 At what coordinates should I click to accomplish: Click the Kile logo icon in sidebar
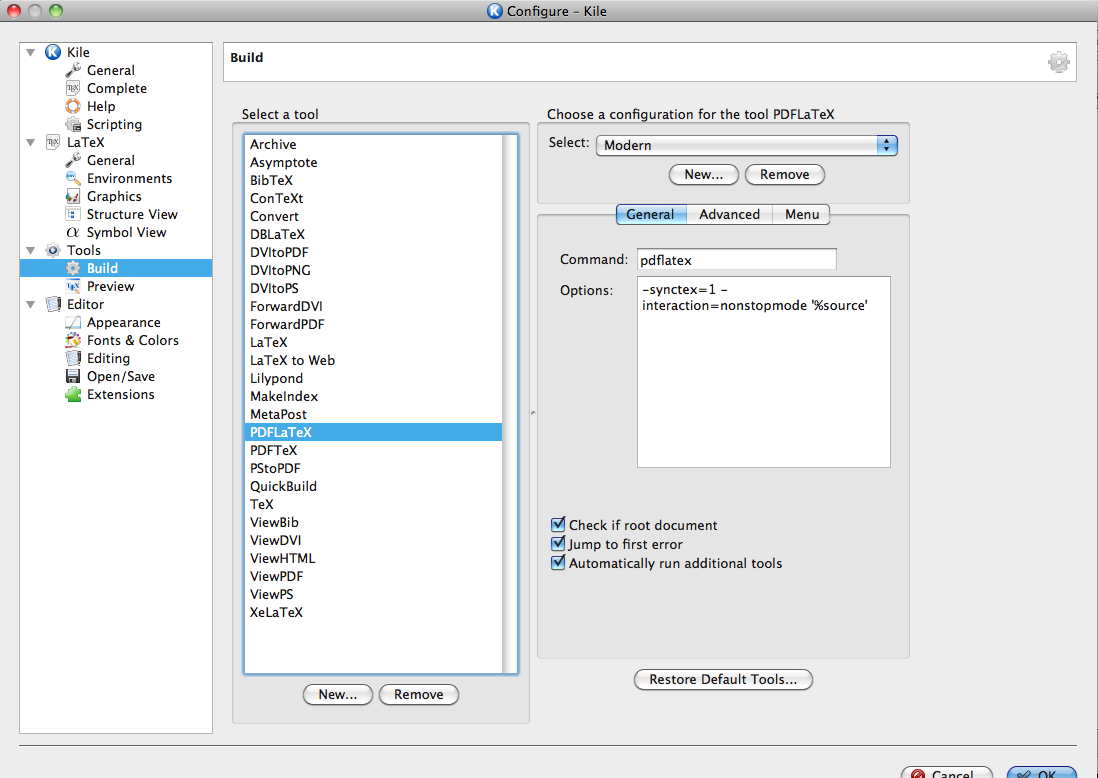pos(53,52)
